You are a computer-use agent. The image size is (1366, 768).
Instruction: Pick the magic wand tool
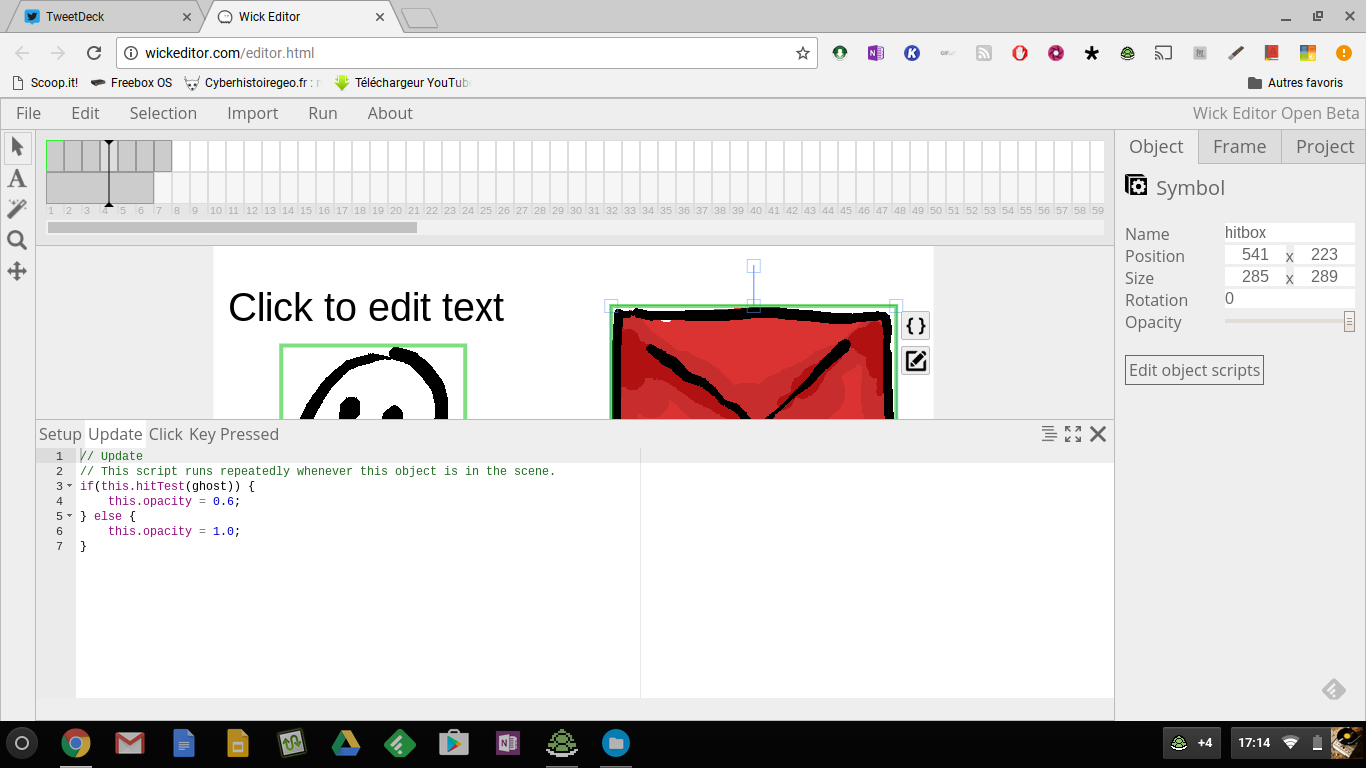(17, 209)
